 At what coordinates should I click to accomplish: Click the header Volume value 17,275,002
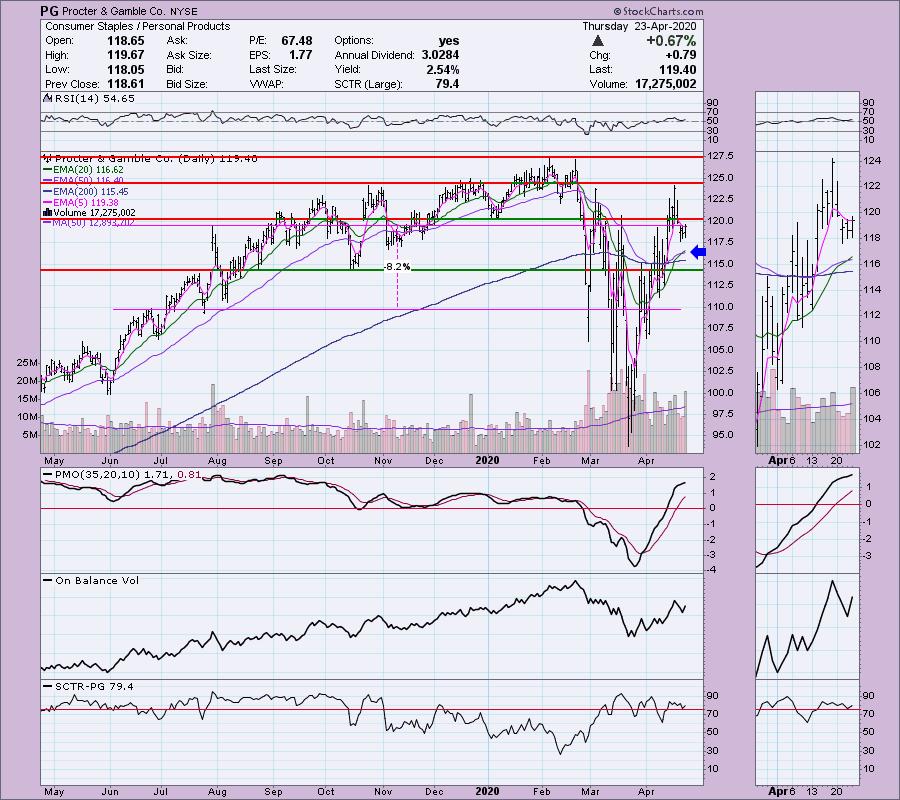coord(666,84)
